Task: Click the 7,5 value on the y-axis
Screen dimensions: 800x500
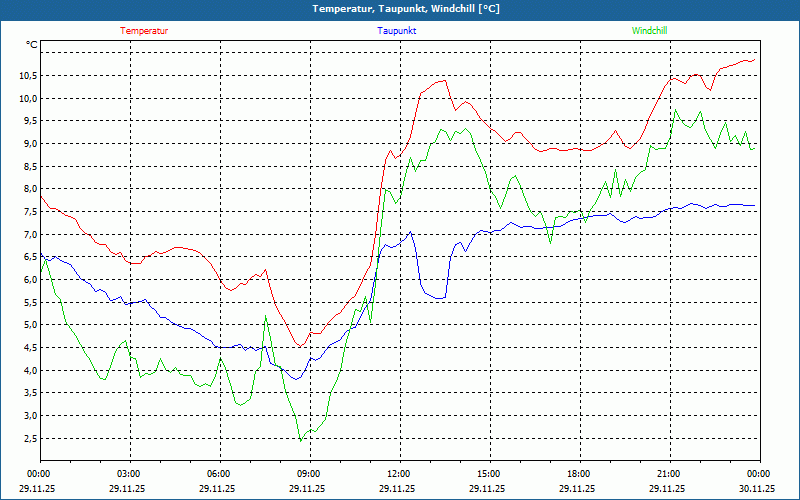Action: [29, 212]
